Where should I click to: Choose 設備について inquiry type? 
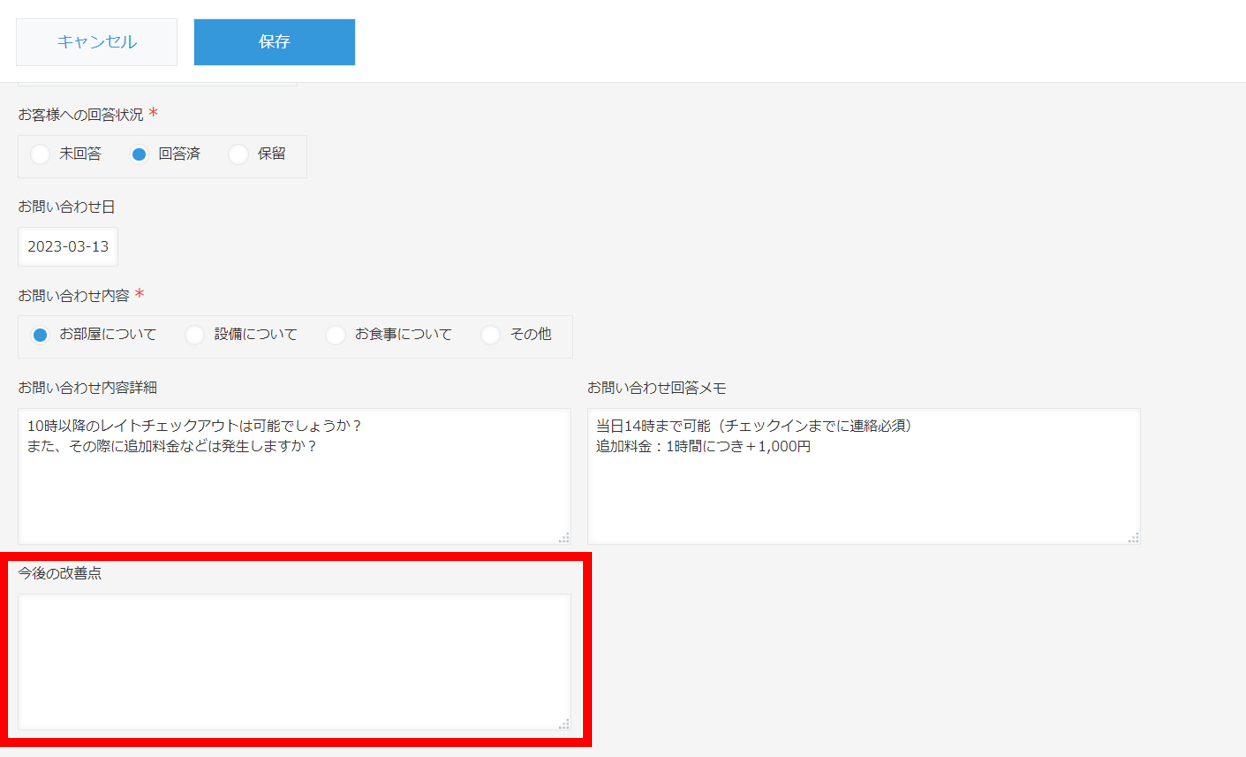[195, 335]
